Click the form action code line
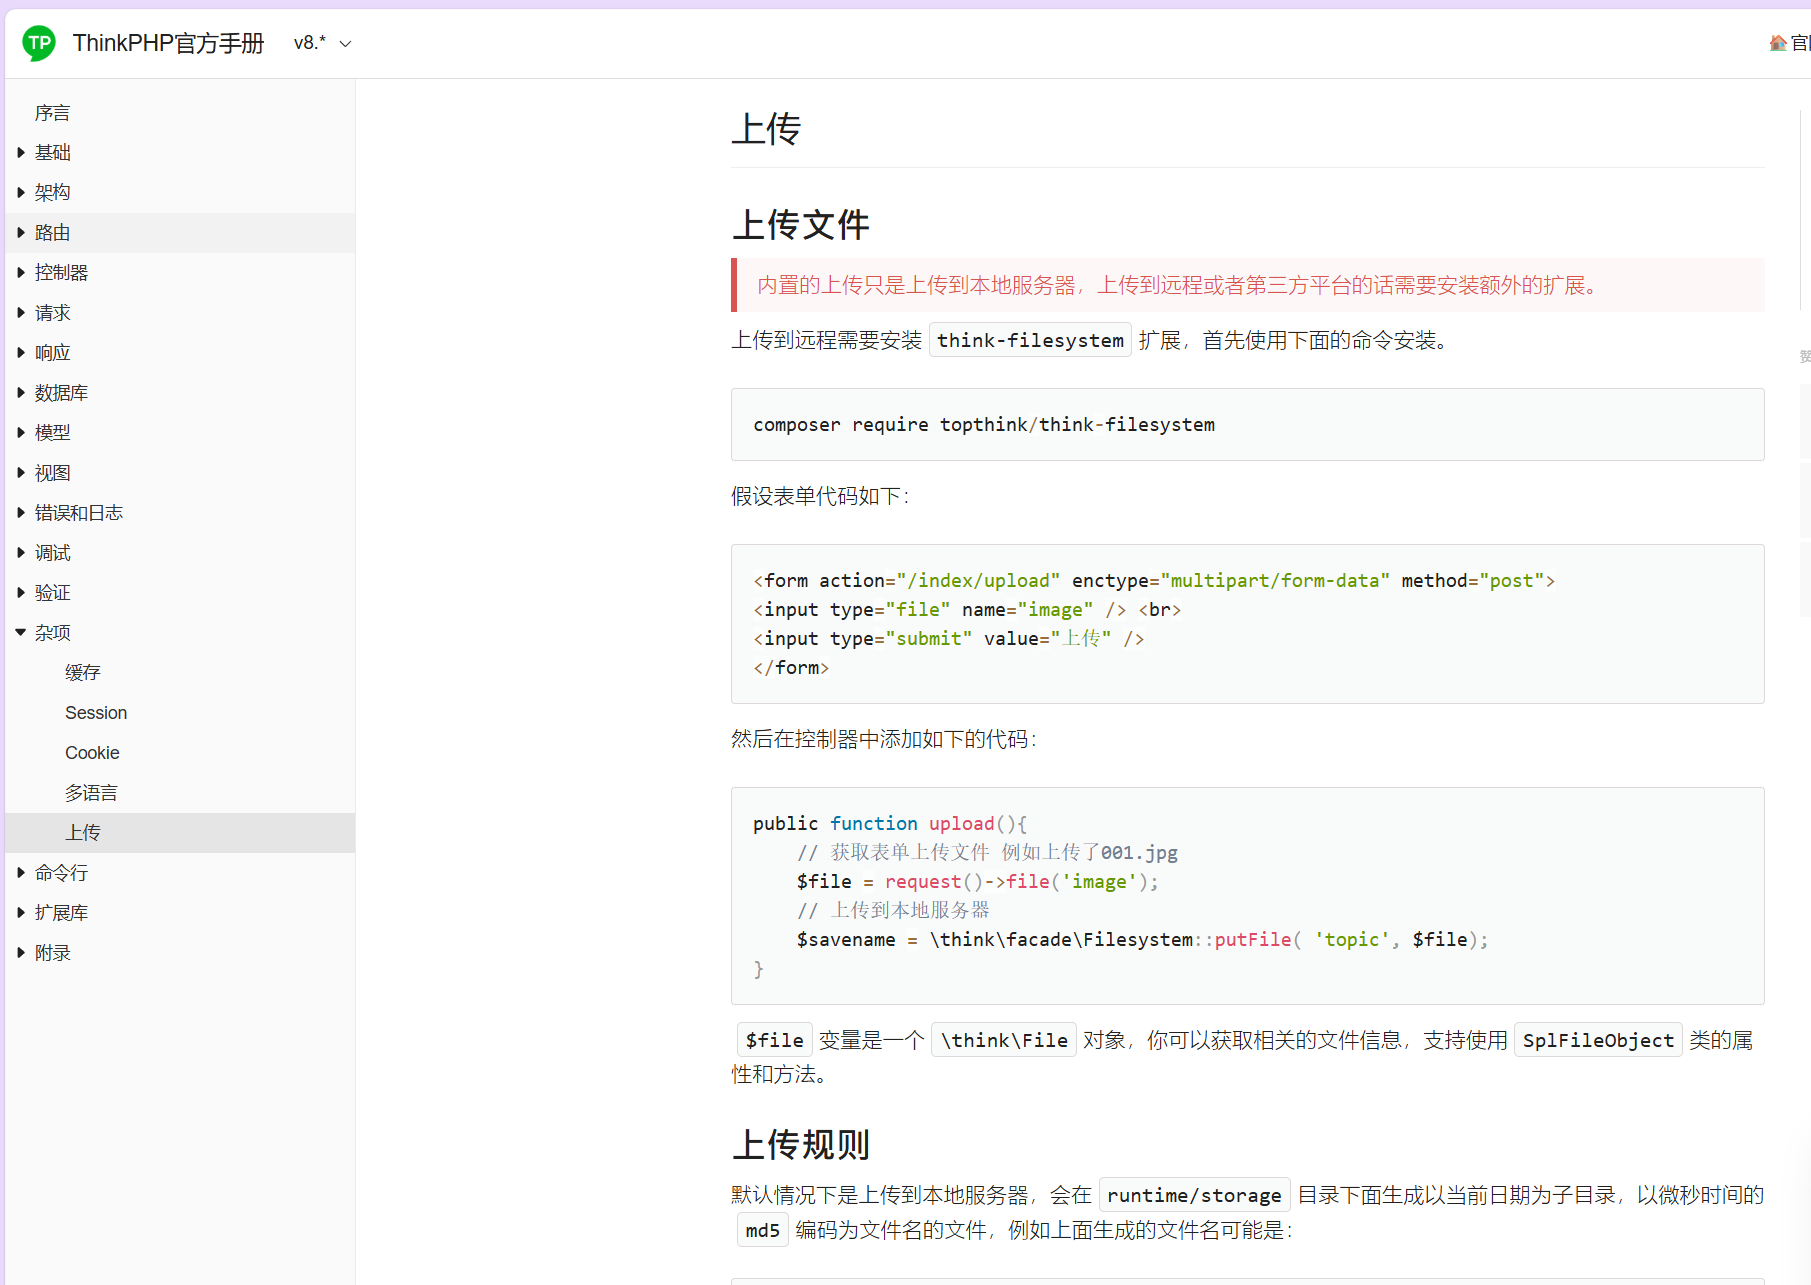The width and height of the screenshot is (1811, 1285). (1154, 580)
